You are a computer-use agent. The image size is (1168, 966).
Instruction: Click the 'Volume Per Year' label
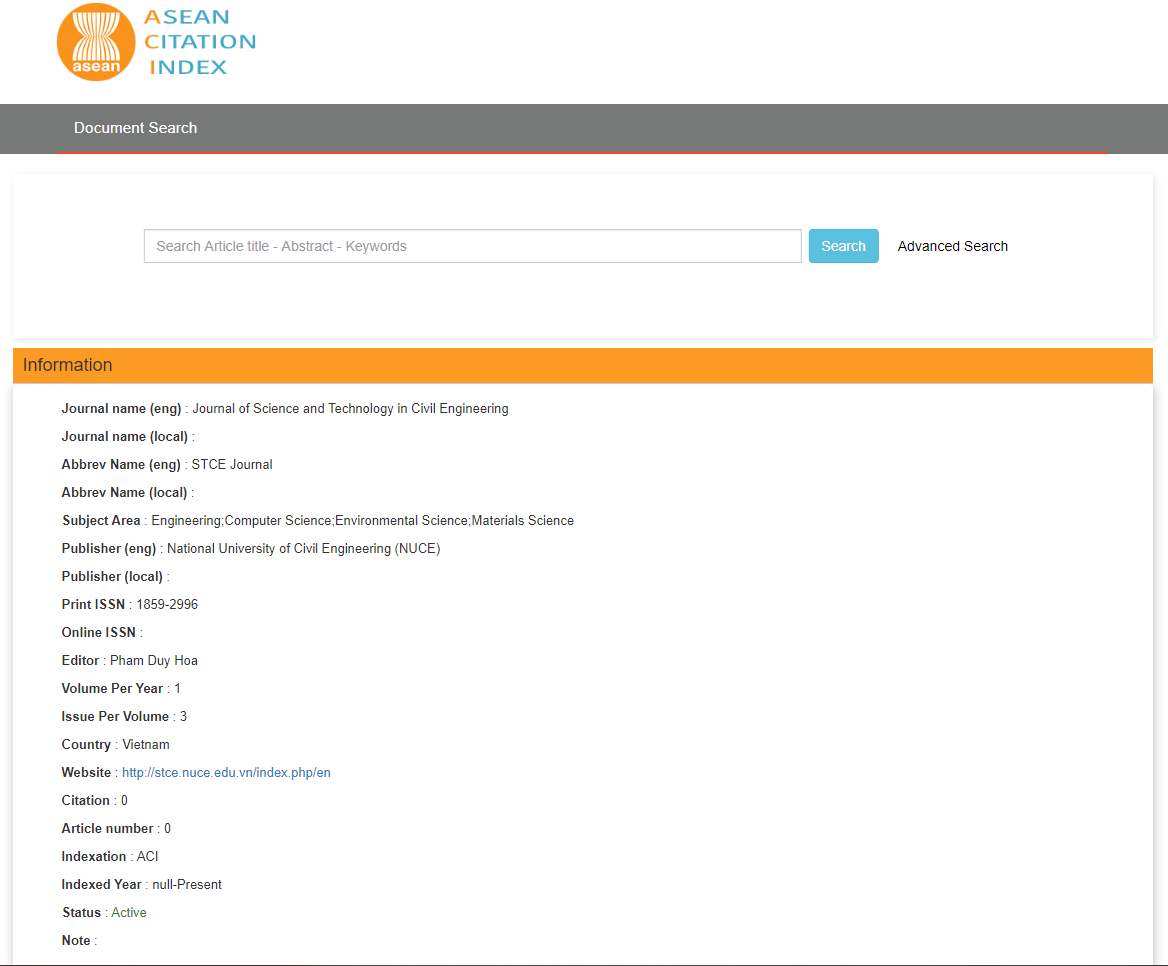pos(112,688)
